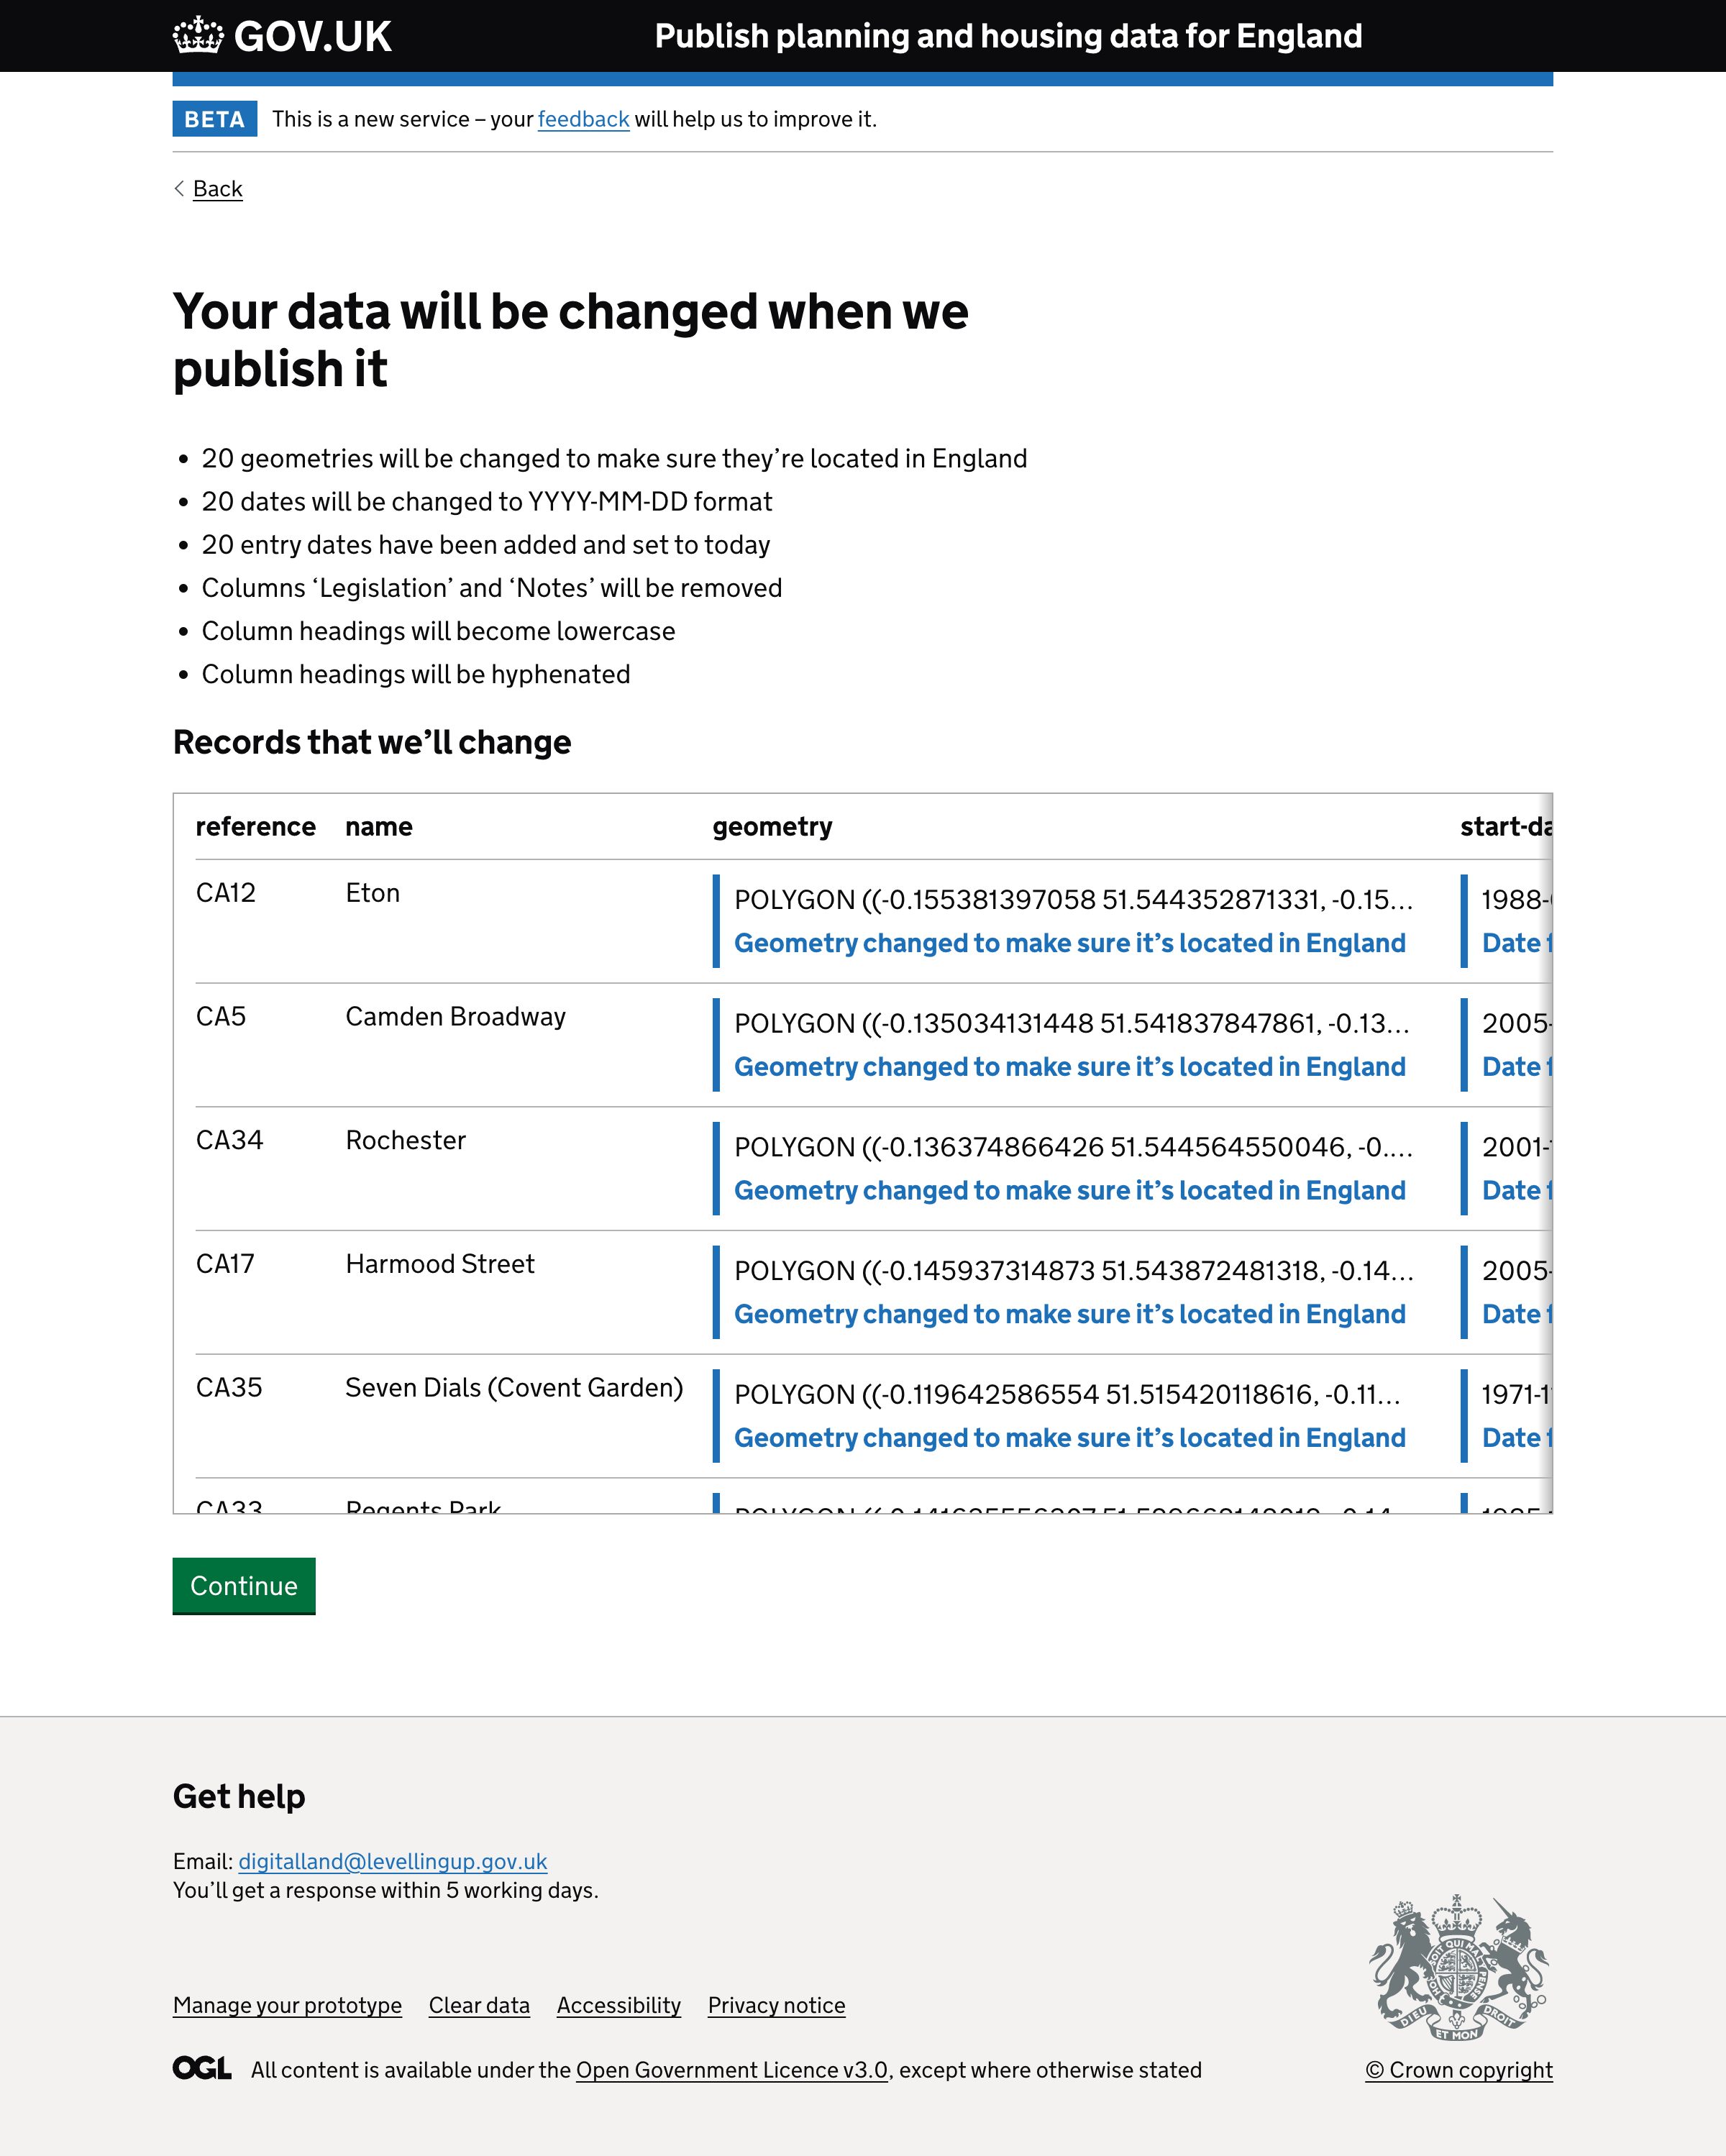Click the GOV.UK crown logo
This screenshot has width=1726, height=2156.
pos(198,36)
